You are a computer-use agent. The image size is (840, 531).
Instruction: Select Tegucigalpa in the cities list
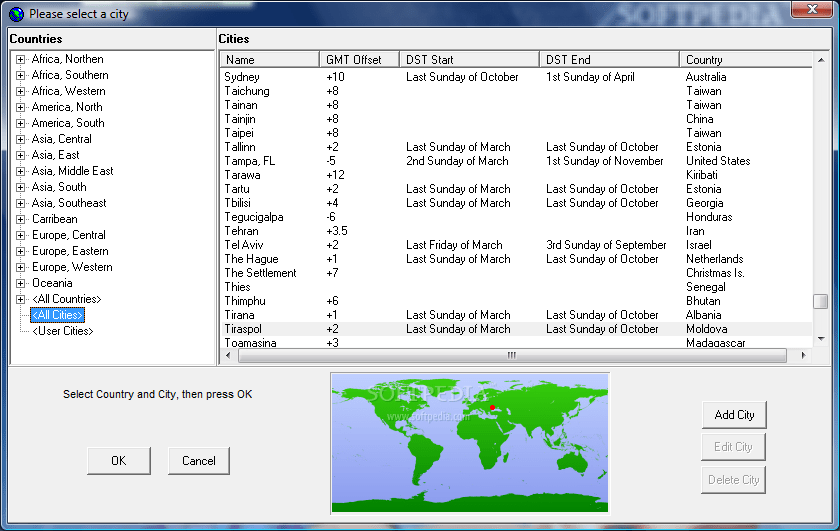[x=254, y=217]
